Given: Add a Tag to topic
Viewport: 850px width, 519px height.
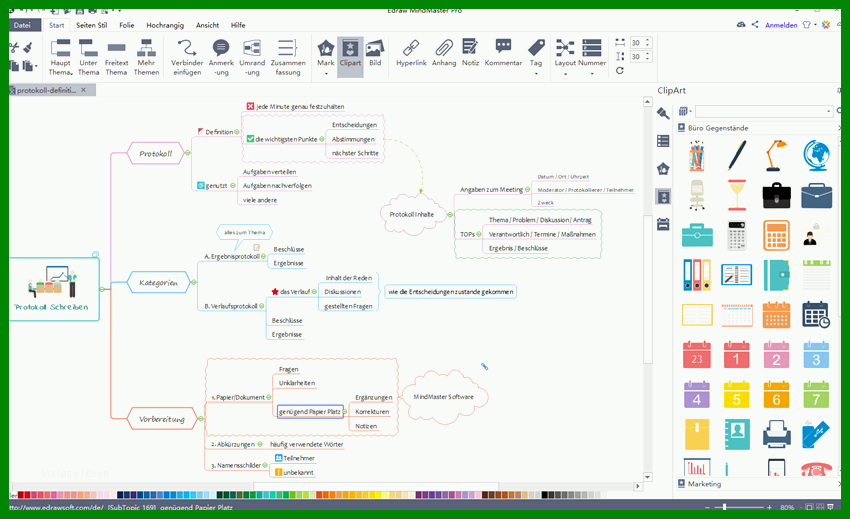Looking at the screenshot, I should [x=536, y=56].
